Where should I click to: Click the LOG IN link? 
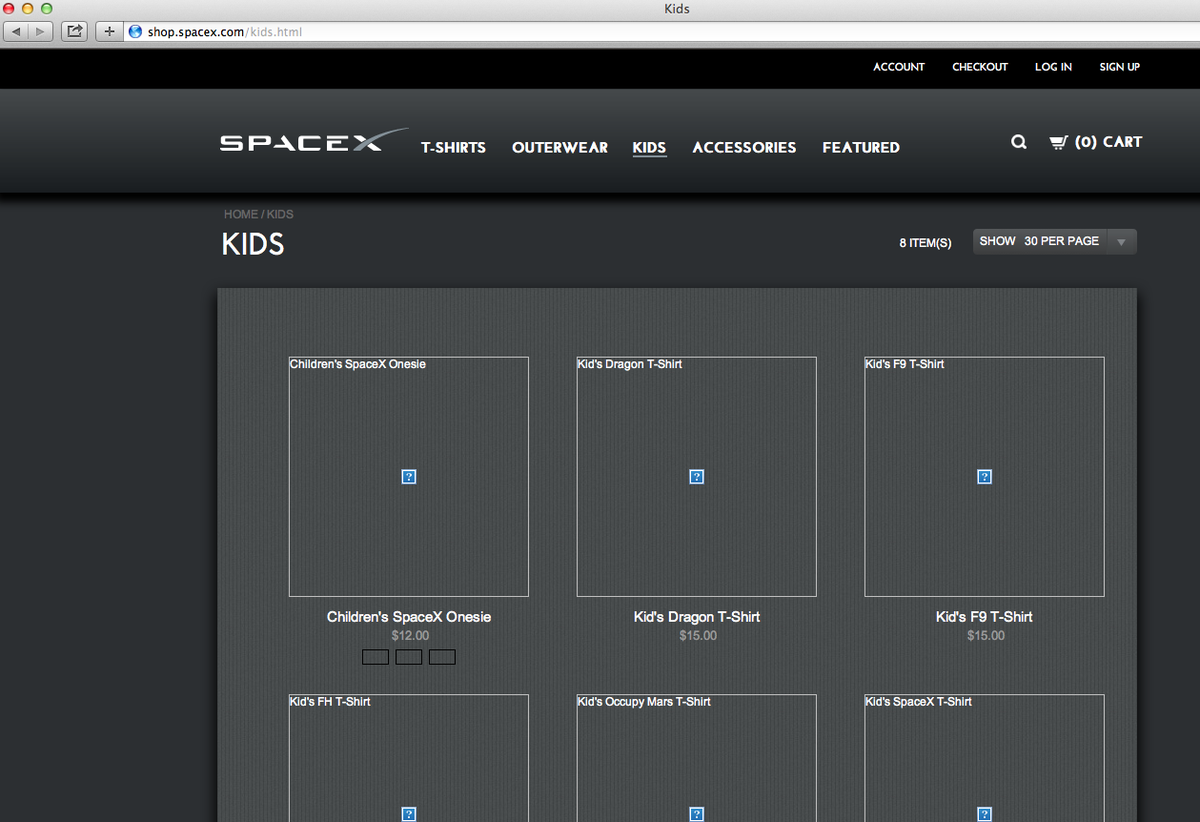(x=1053, y=67)
